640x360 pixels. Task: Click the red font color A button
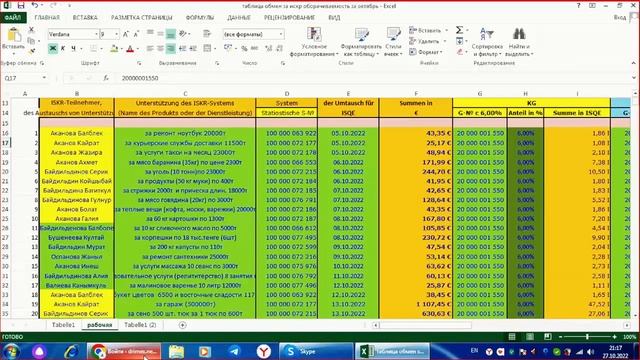(x=130, y=49)
